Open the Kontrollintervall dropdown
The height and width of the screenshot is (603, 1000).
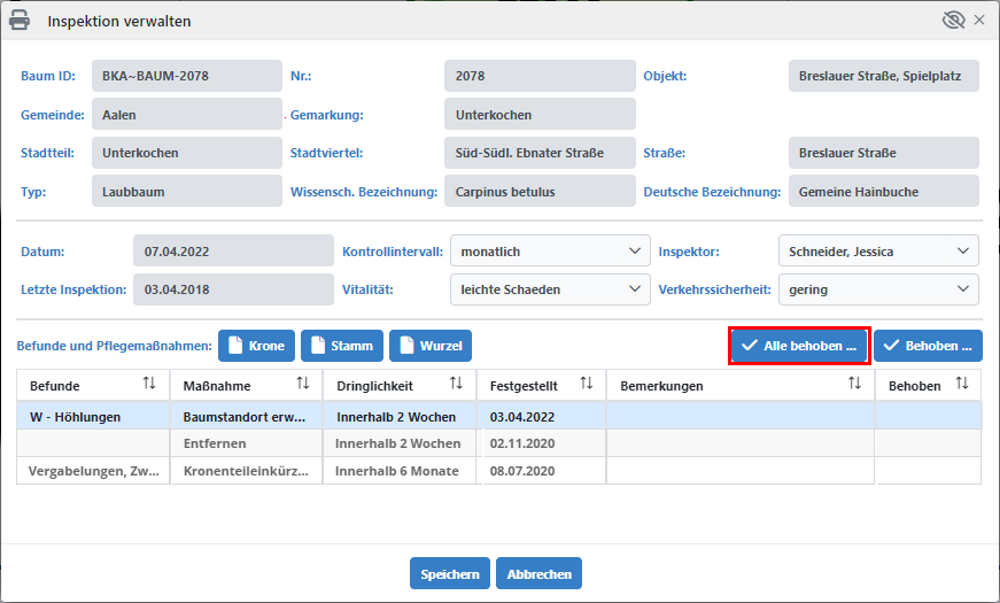pyautogui.click(x=549, y=251)
